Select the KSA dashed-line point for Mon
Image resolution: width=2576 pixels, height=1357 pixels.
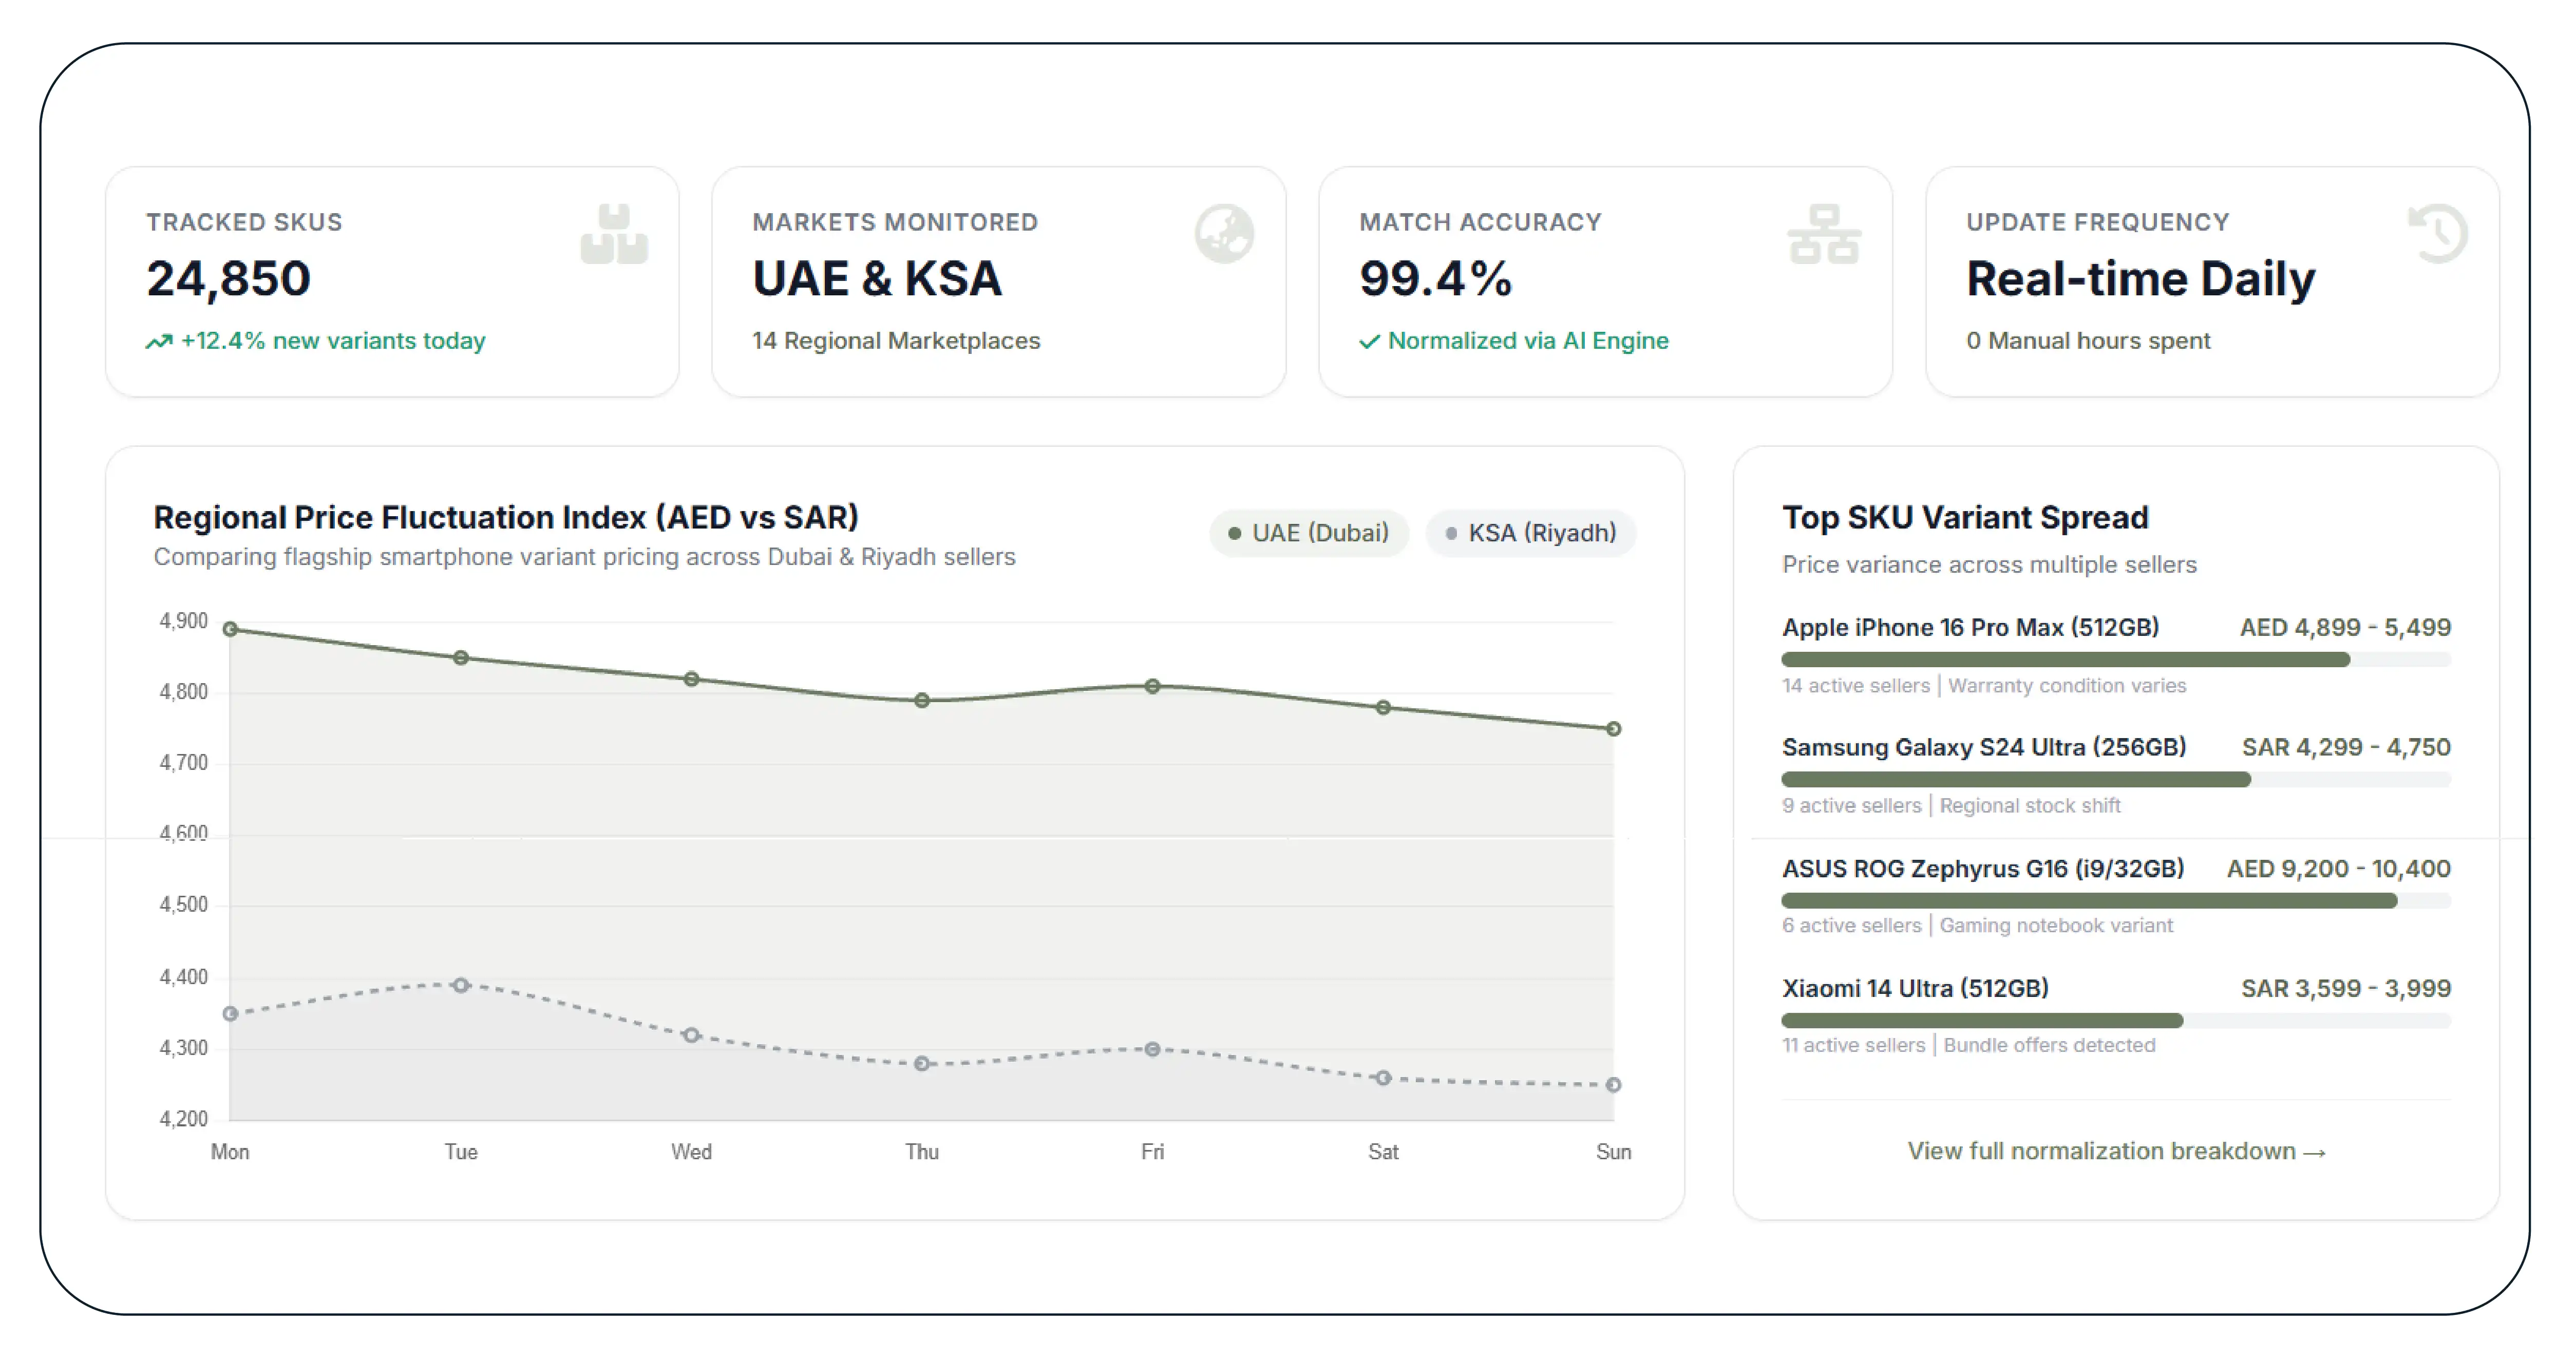(230, 1013)
